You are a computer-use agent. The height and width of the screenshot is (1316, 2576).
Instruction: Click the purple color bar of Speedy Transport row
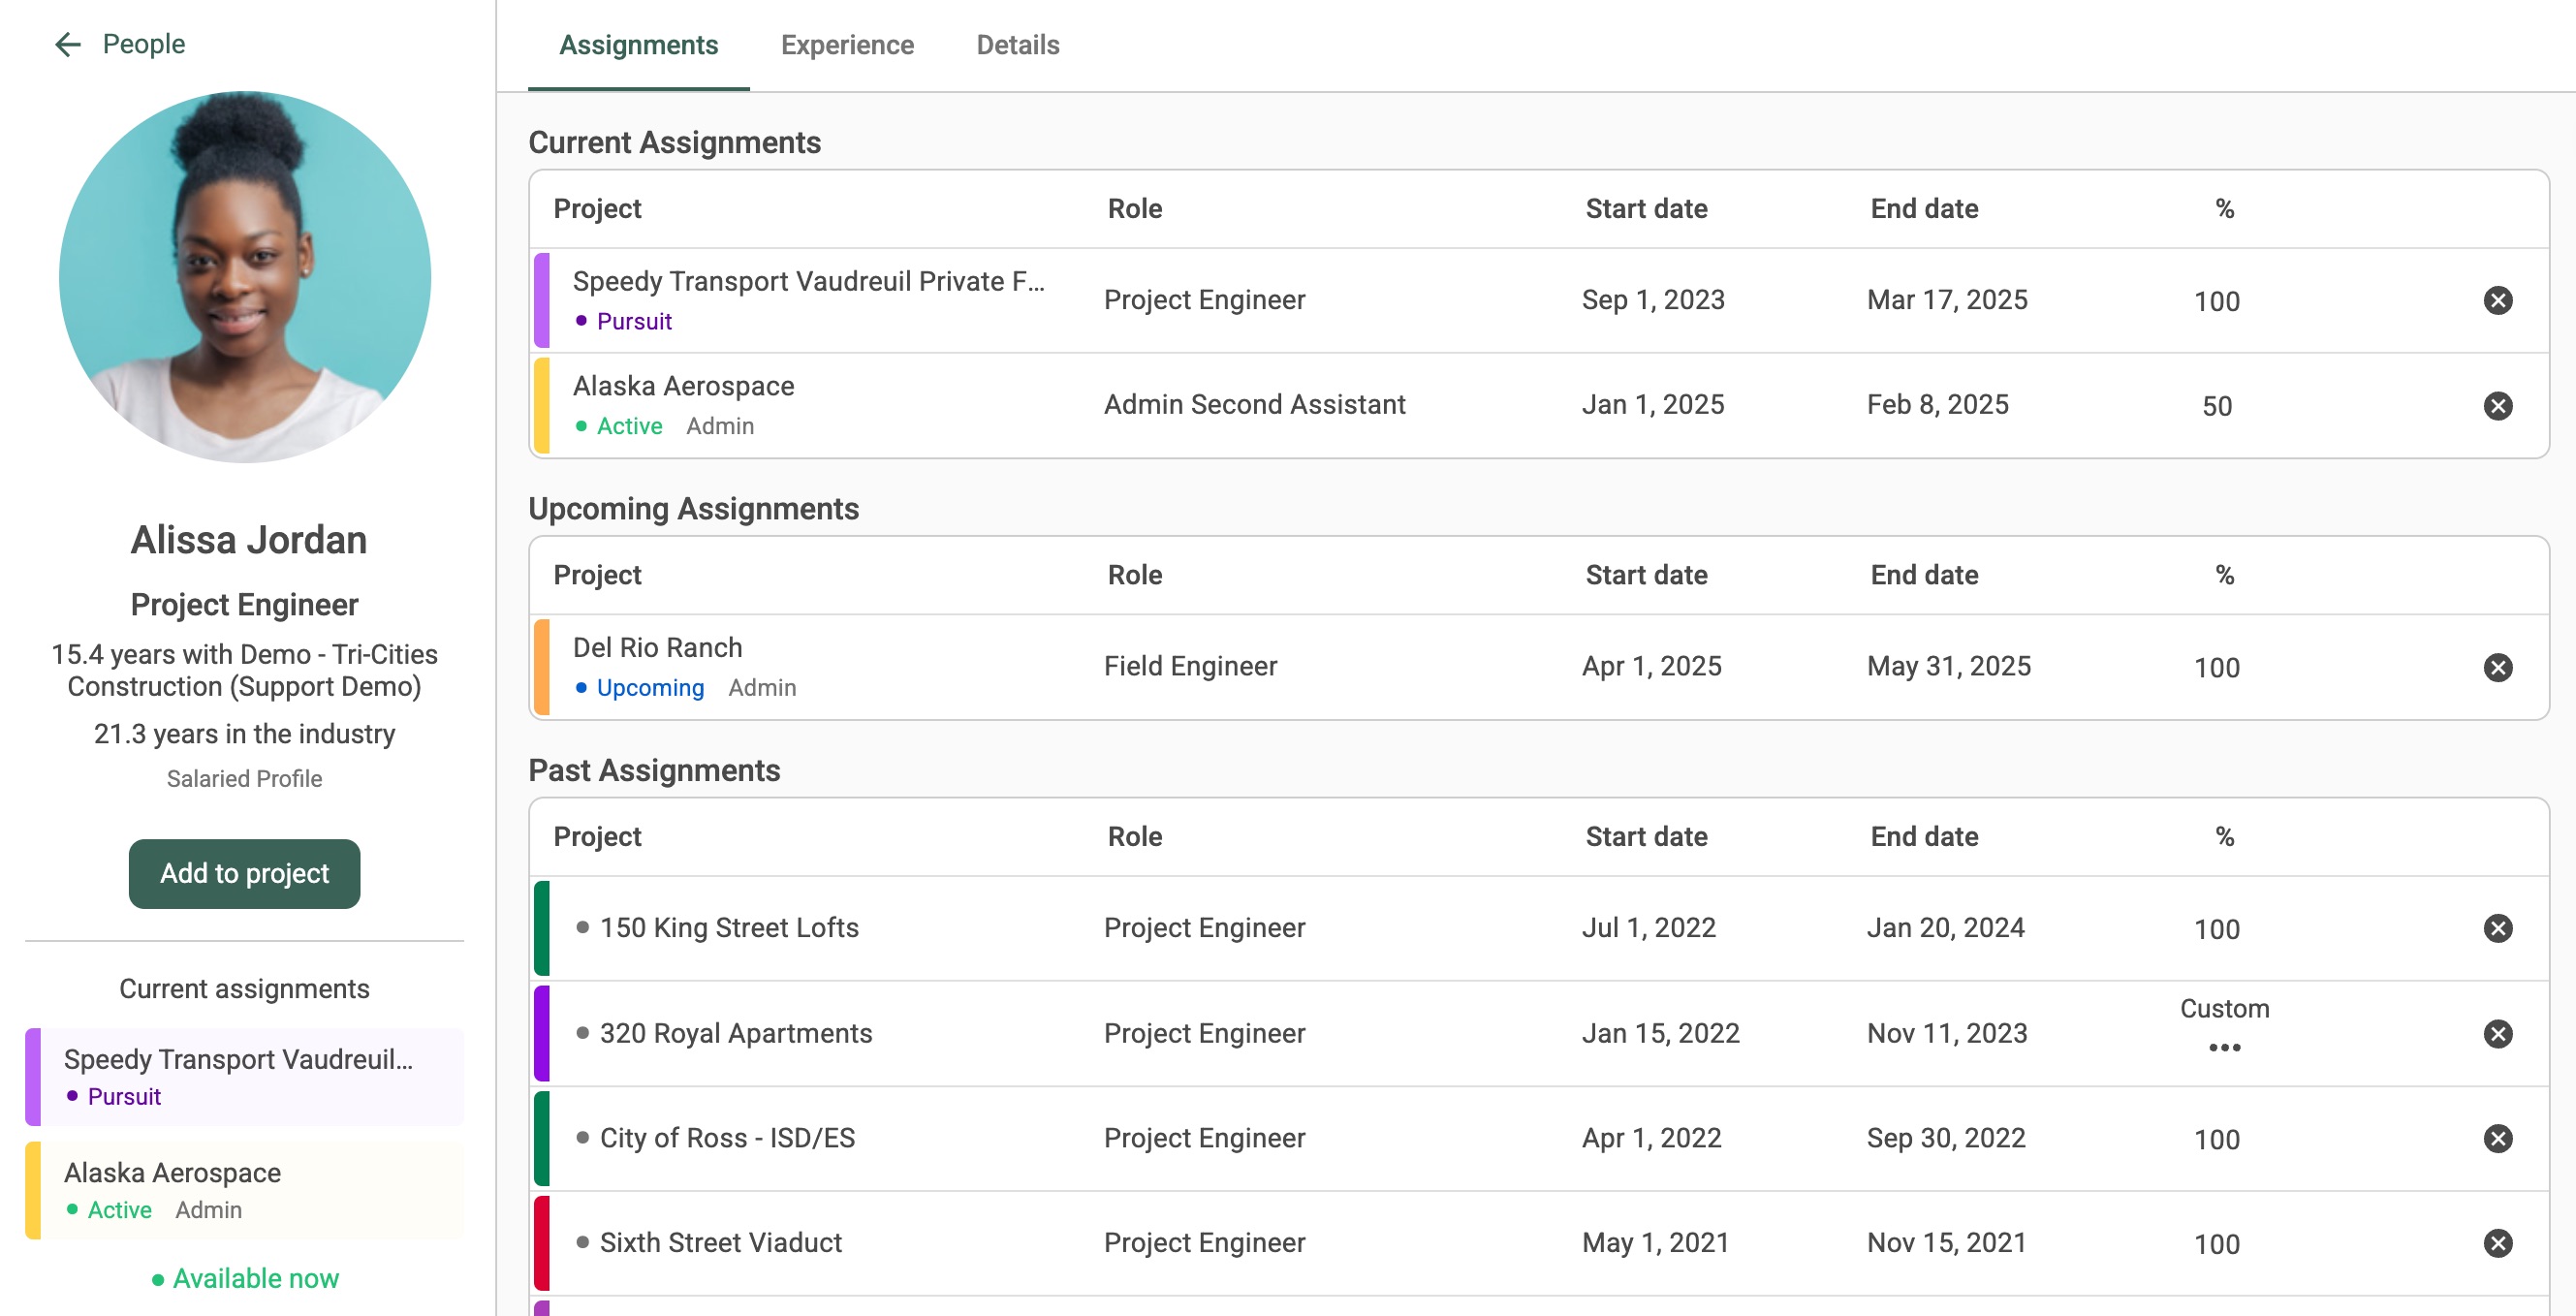coord(541,300)
